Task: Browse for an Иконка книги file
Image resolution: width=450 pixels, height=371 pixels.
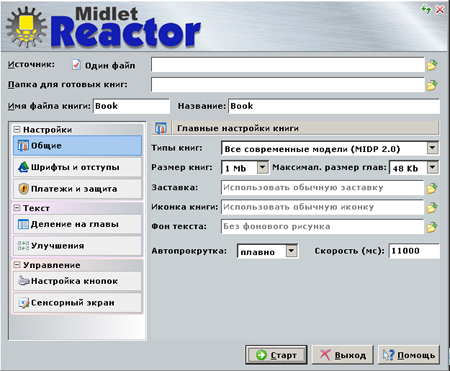Action: click(432, 208)
